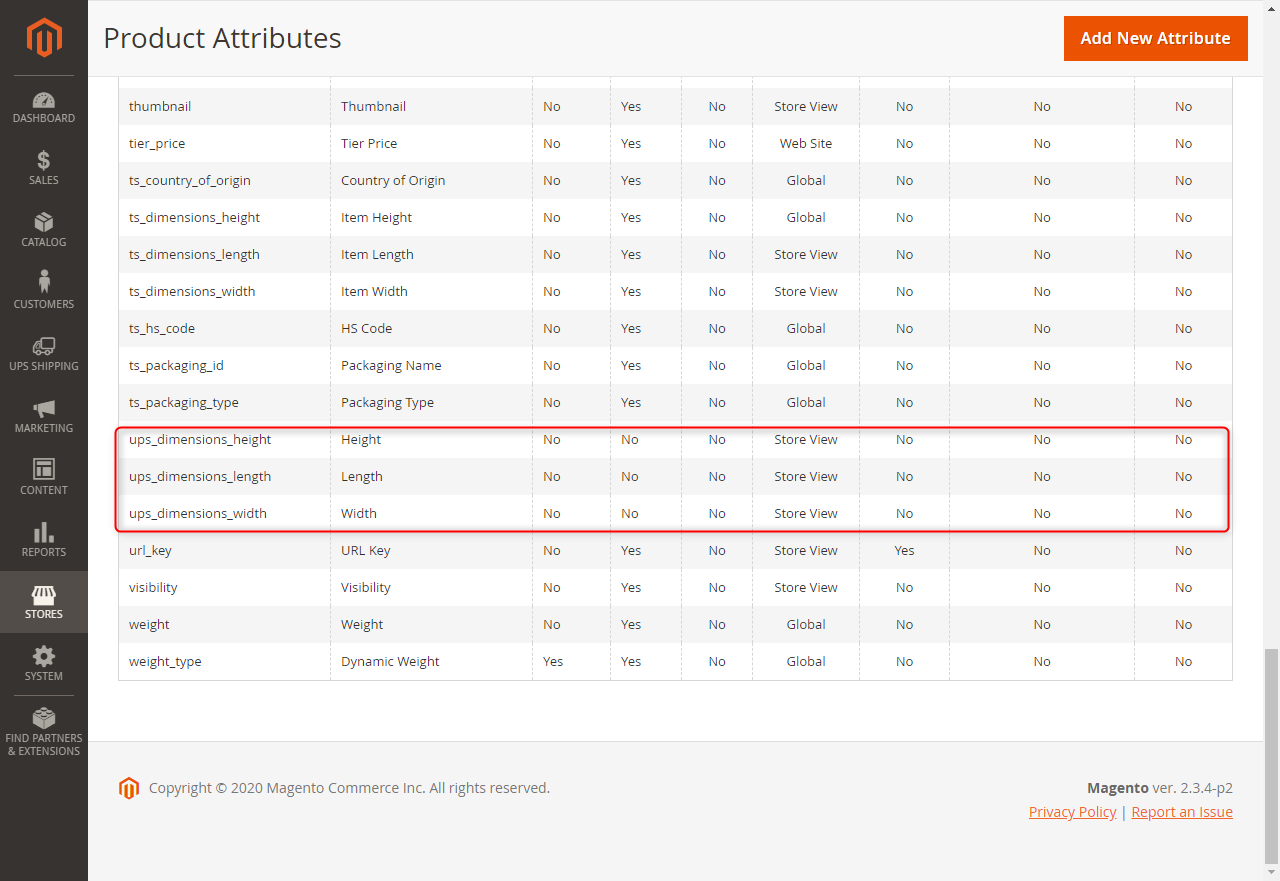
Task: Click the Yes searchable value in url_key row
Action: pos(905,550)
